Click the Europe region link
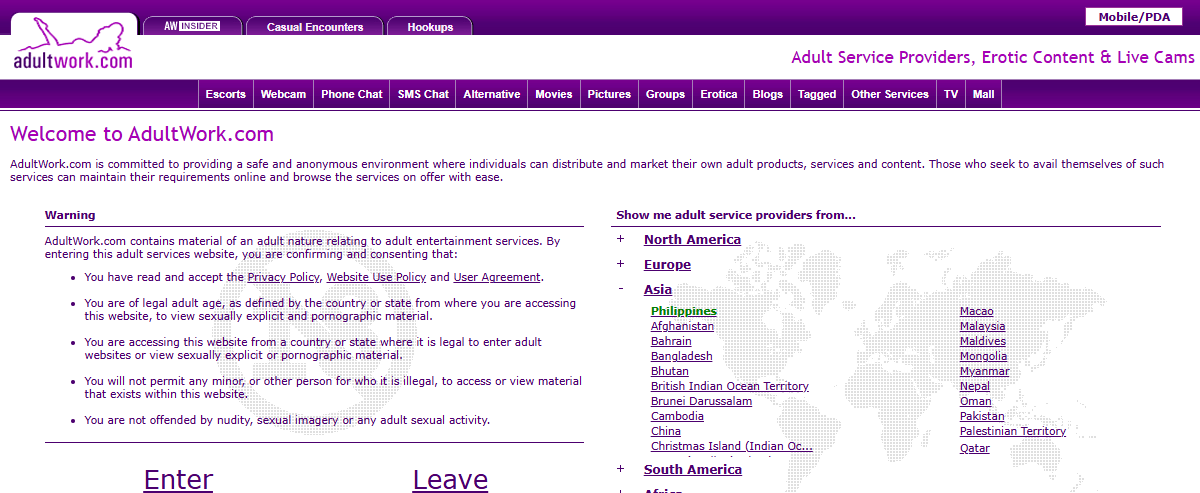Screen dimensions: 1200x493 (x=667, y=265)
